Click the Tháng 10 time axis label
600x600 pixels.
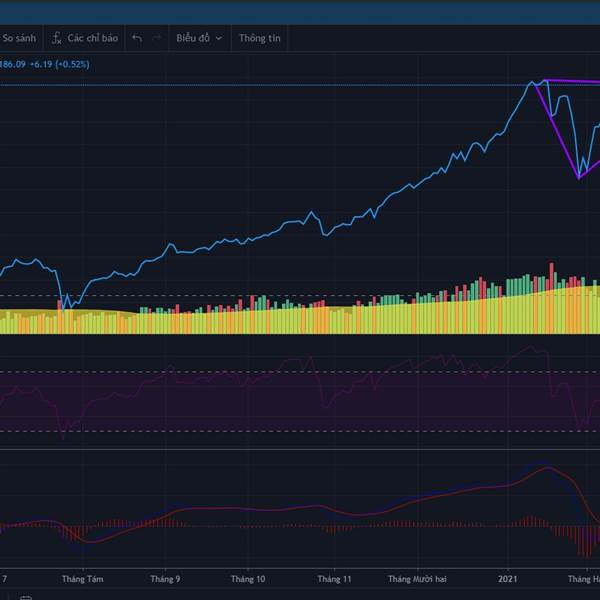[x=249, y=579]
